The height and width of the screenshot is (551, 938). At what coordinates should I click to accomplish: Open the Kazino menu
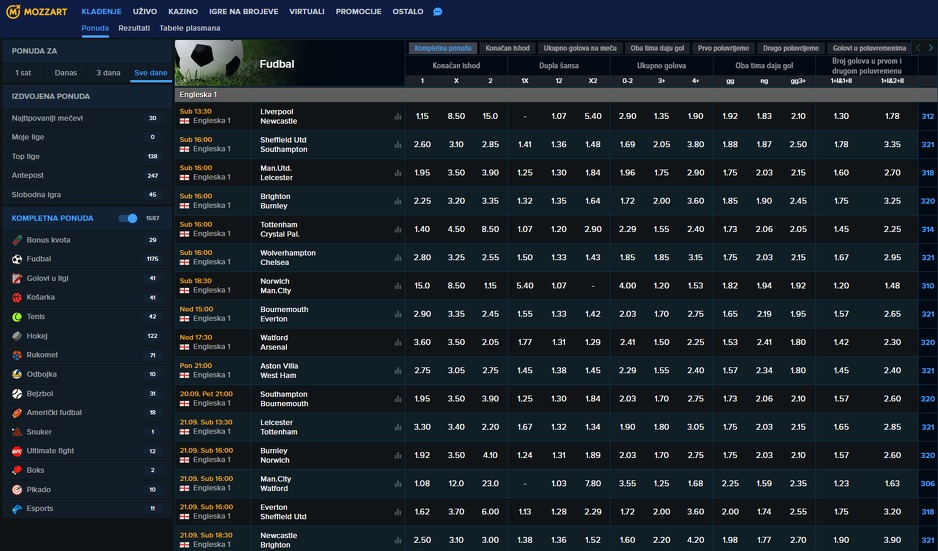pyautogui.click(x=183, y=11)
